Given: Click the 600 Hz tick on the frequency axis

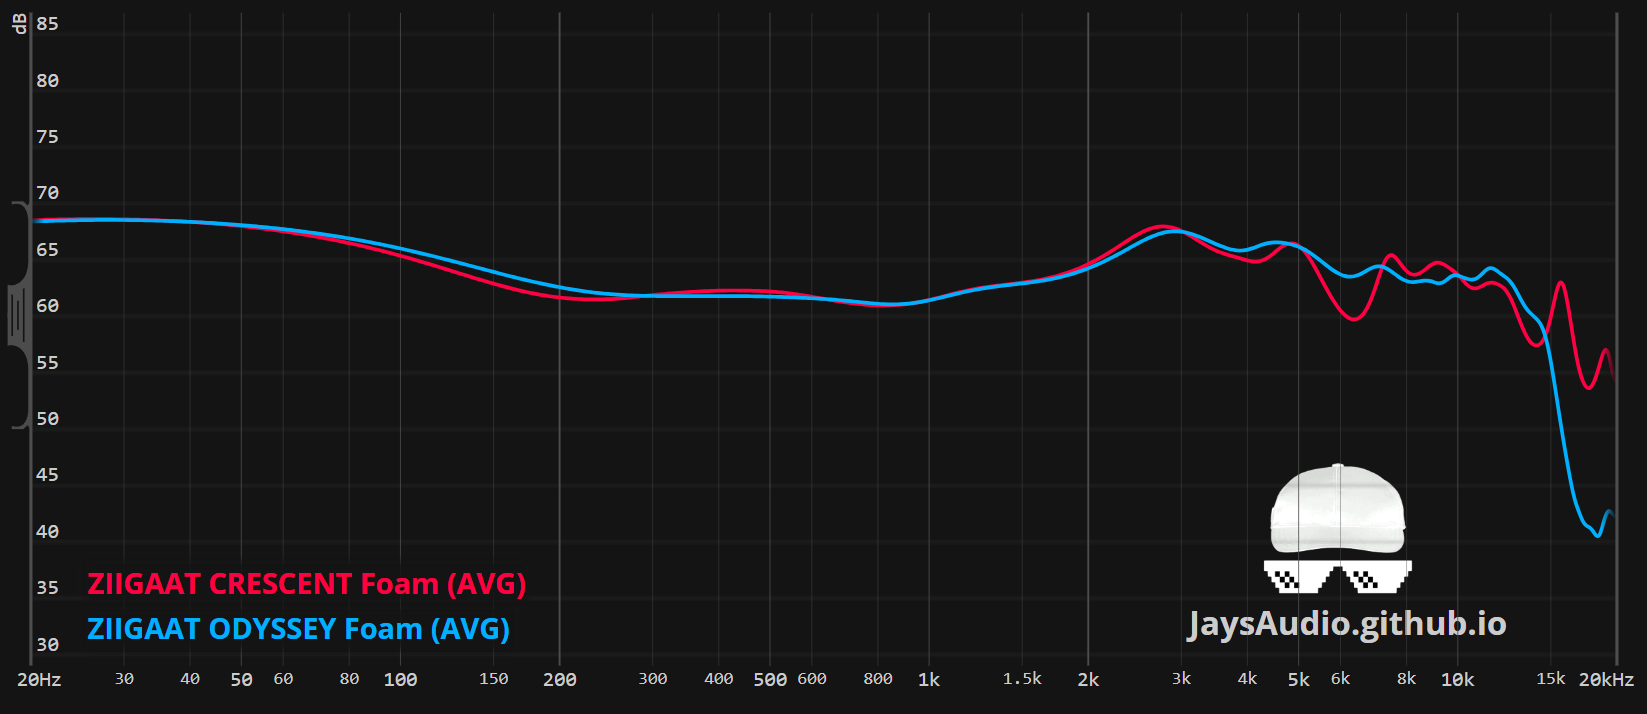Looking at the screenshot, I should [811, 679].
